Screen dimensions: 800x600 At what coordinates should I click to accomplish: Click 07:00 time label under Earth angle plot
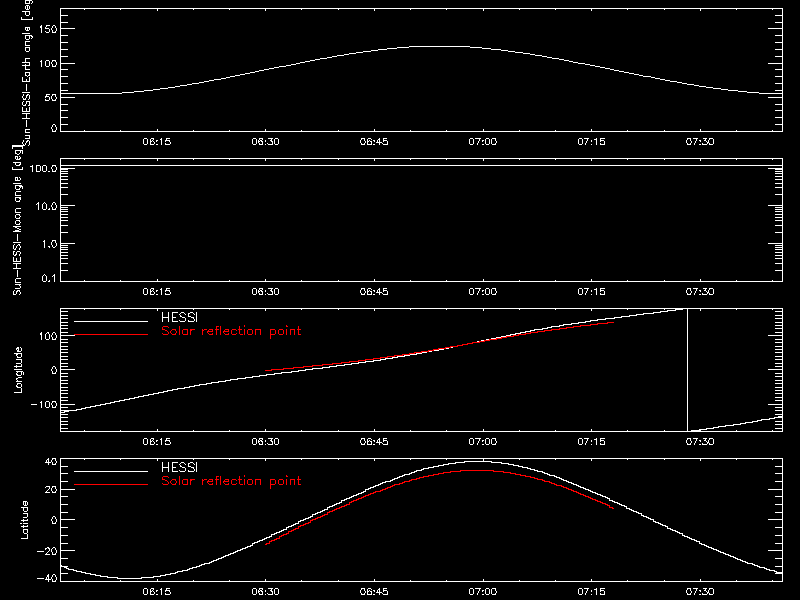tap(483, 142)
